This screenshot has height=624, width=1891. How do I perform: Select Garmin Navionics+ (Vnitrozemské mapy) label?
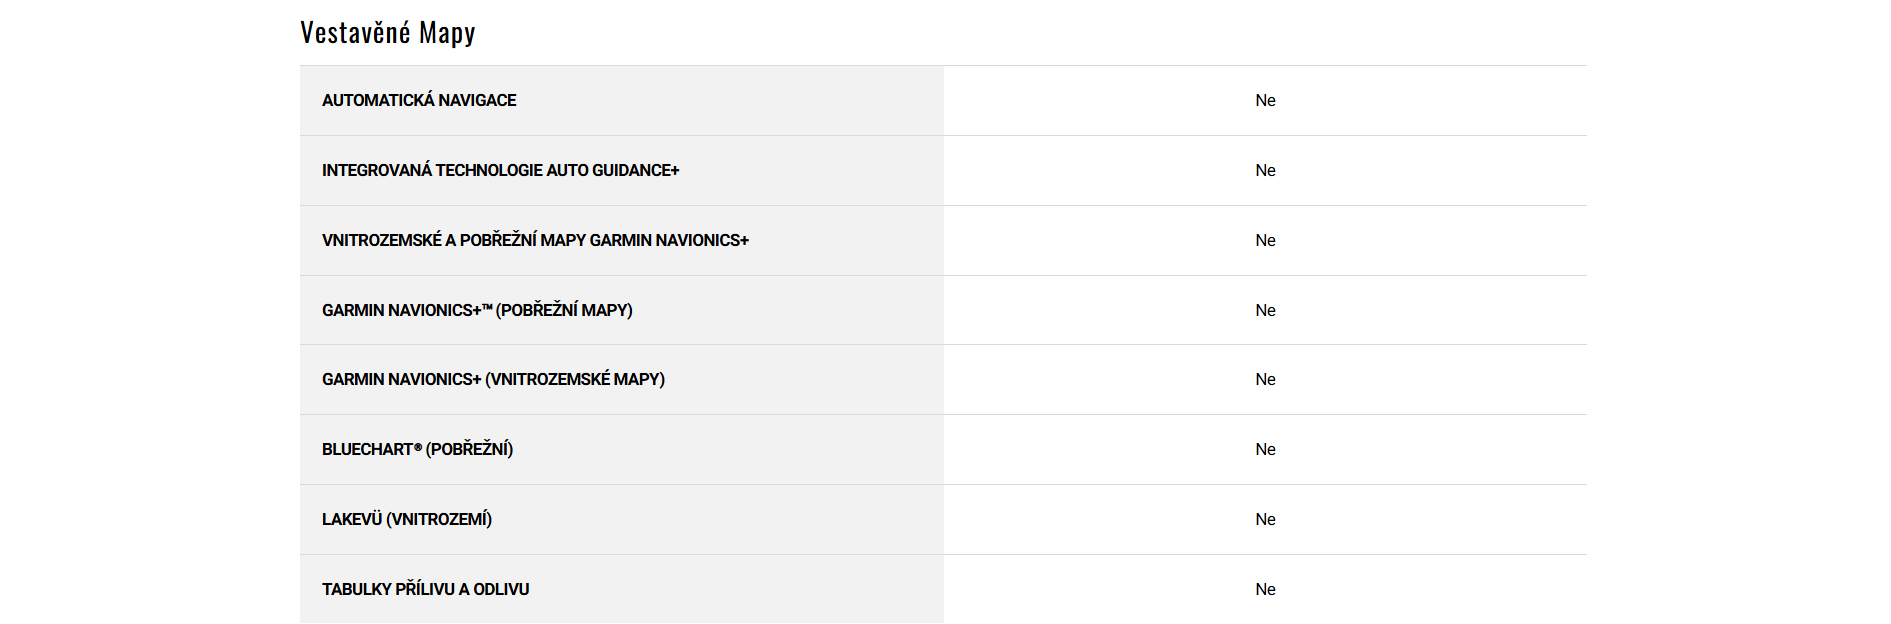(x=493, y=379)
